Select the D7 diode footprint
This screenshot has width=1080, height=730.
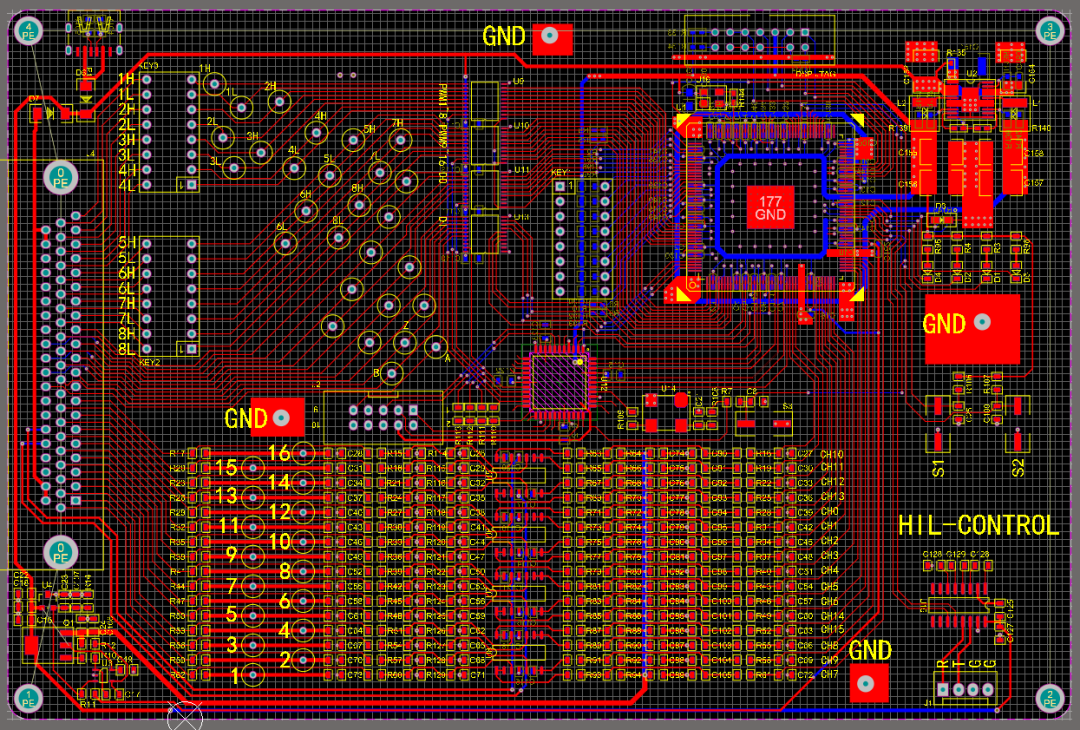[52, 113]
